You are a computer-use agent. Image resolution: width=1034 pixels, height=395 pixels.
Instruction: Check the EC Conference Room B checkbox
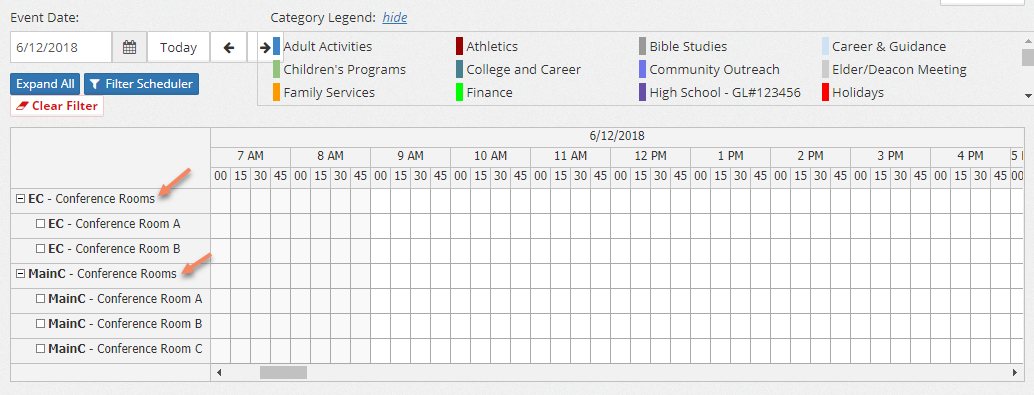(40, 249)
